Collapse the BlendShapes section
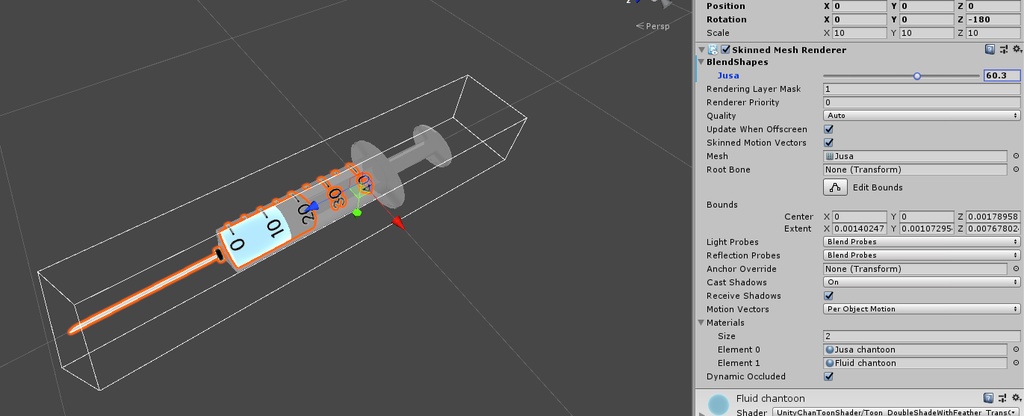The height and width of the screenshot is (416, 1024). coord(701,62)
